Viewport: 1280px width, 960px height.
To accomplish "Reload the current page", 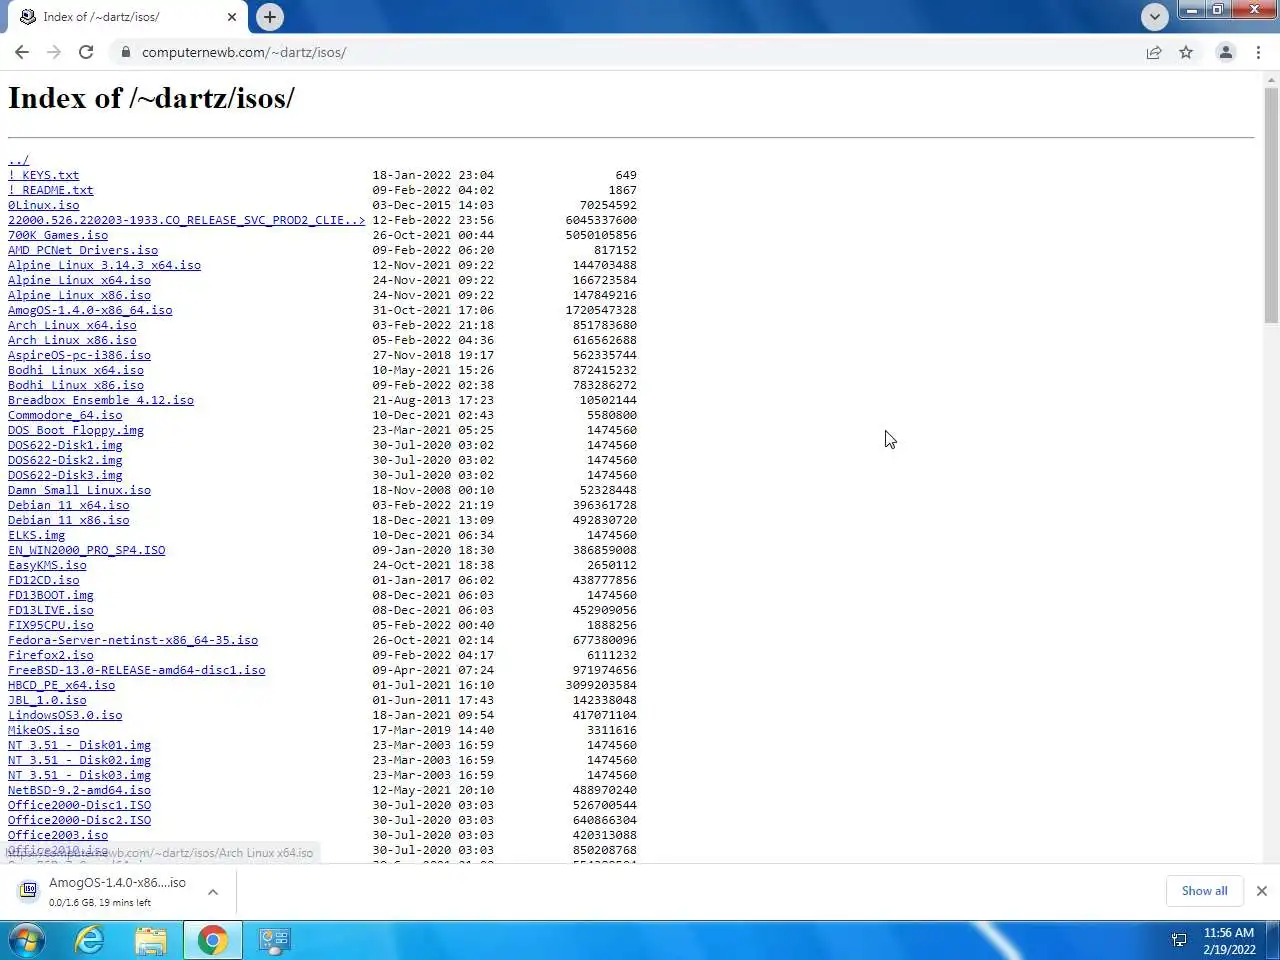I will [86, 52].
